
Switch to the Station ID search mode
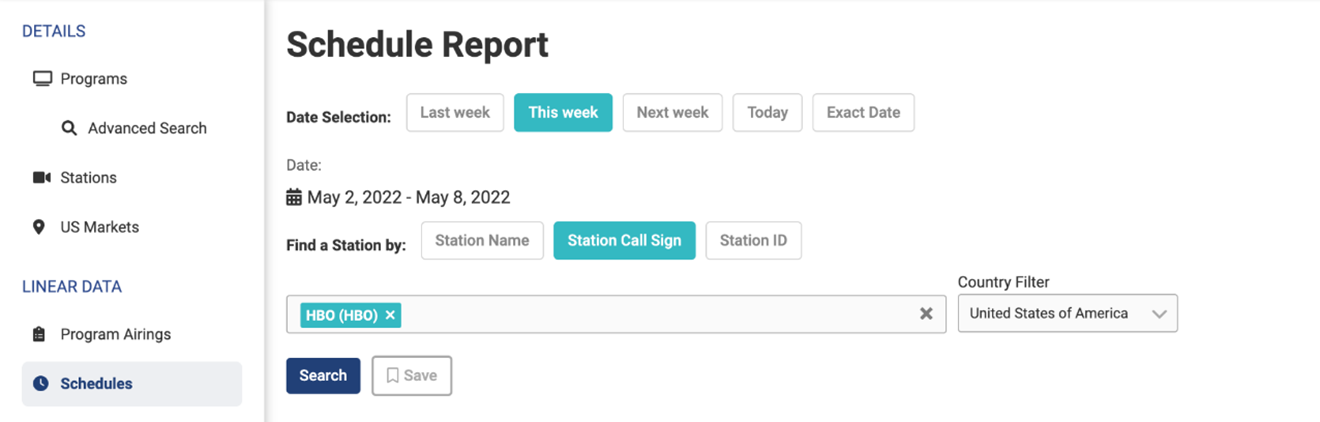click(753, 240)
